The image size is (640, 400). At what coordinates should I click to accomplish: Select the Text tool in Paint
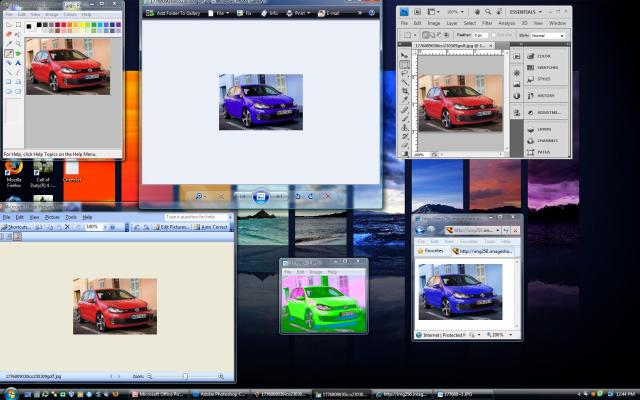[18, 63]
